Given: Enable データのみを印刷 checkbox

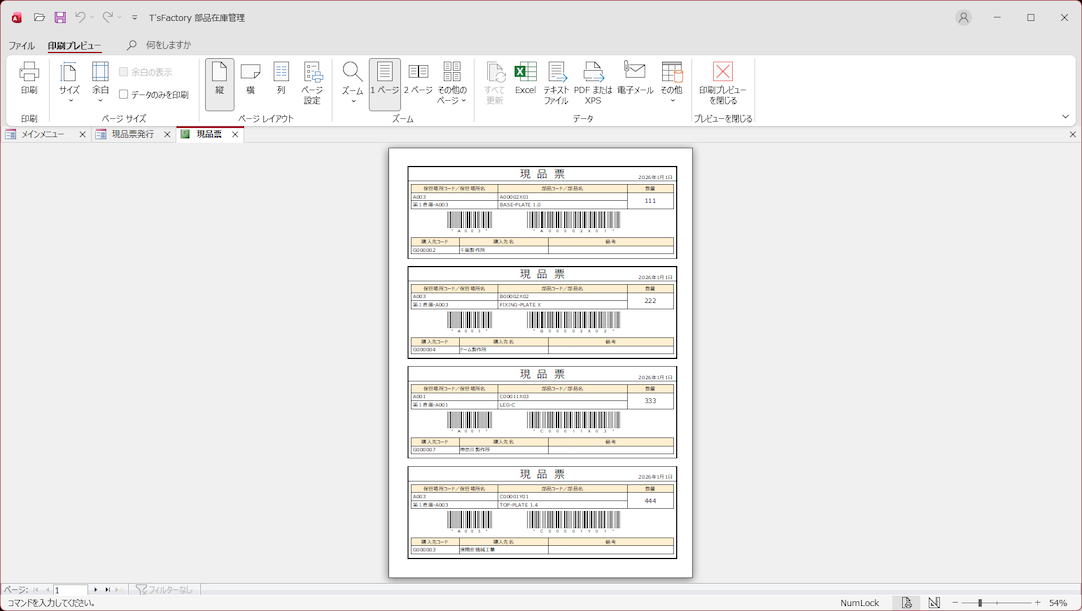Looking at the screenshot, I should pos(124,95).
